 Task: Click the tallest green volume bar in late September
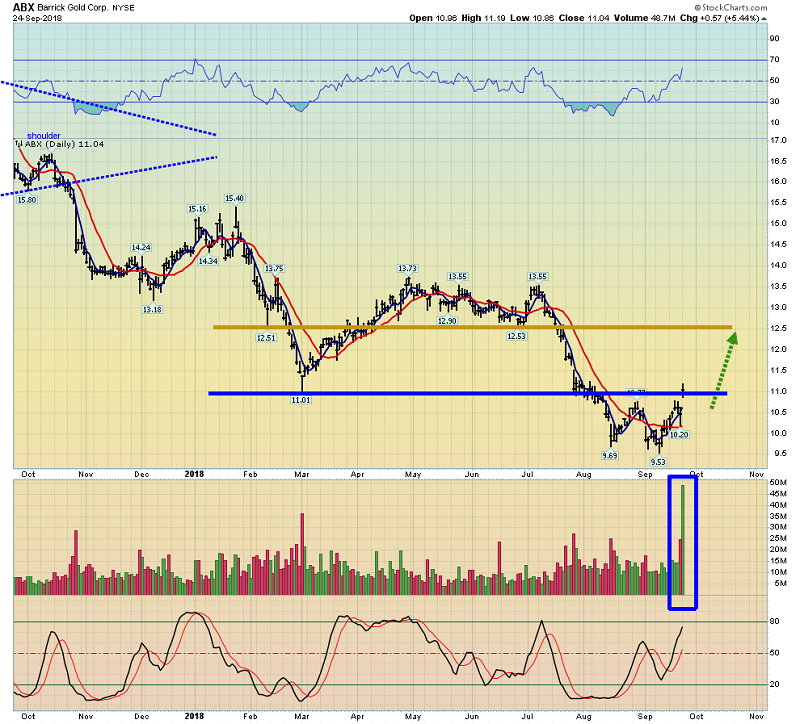pyautogui.click(x=683, y=540)
